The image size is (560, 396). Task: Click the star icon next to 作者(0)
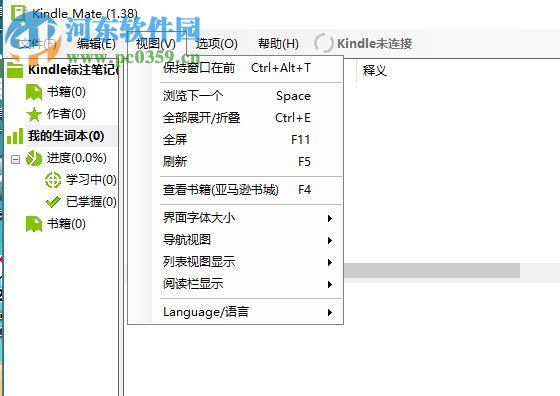(34, 114)
